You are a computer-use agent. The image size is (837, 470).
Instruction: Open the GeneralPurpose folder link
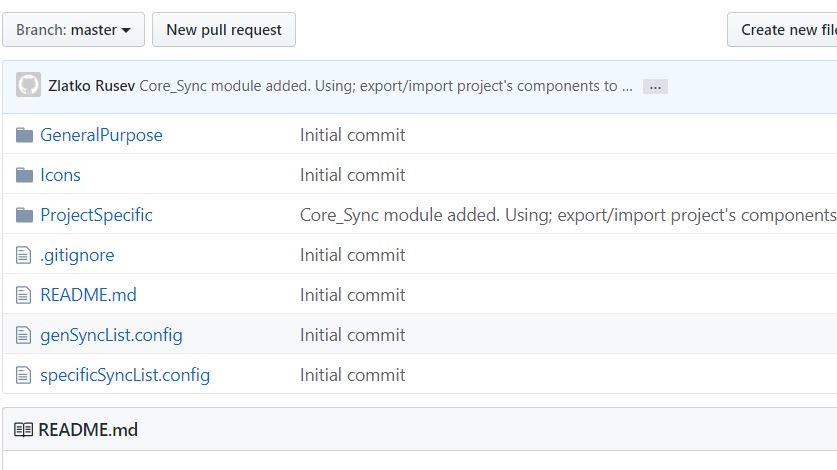tap(101, 135)
